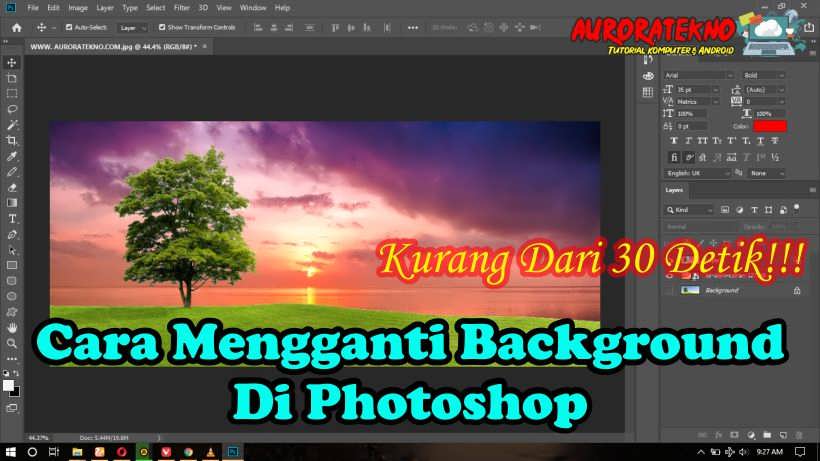
Task: Select the Crop tool
Action: pyautogui.click(x=12, y=140)
